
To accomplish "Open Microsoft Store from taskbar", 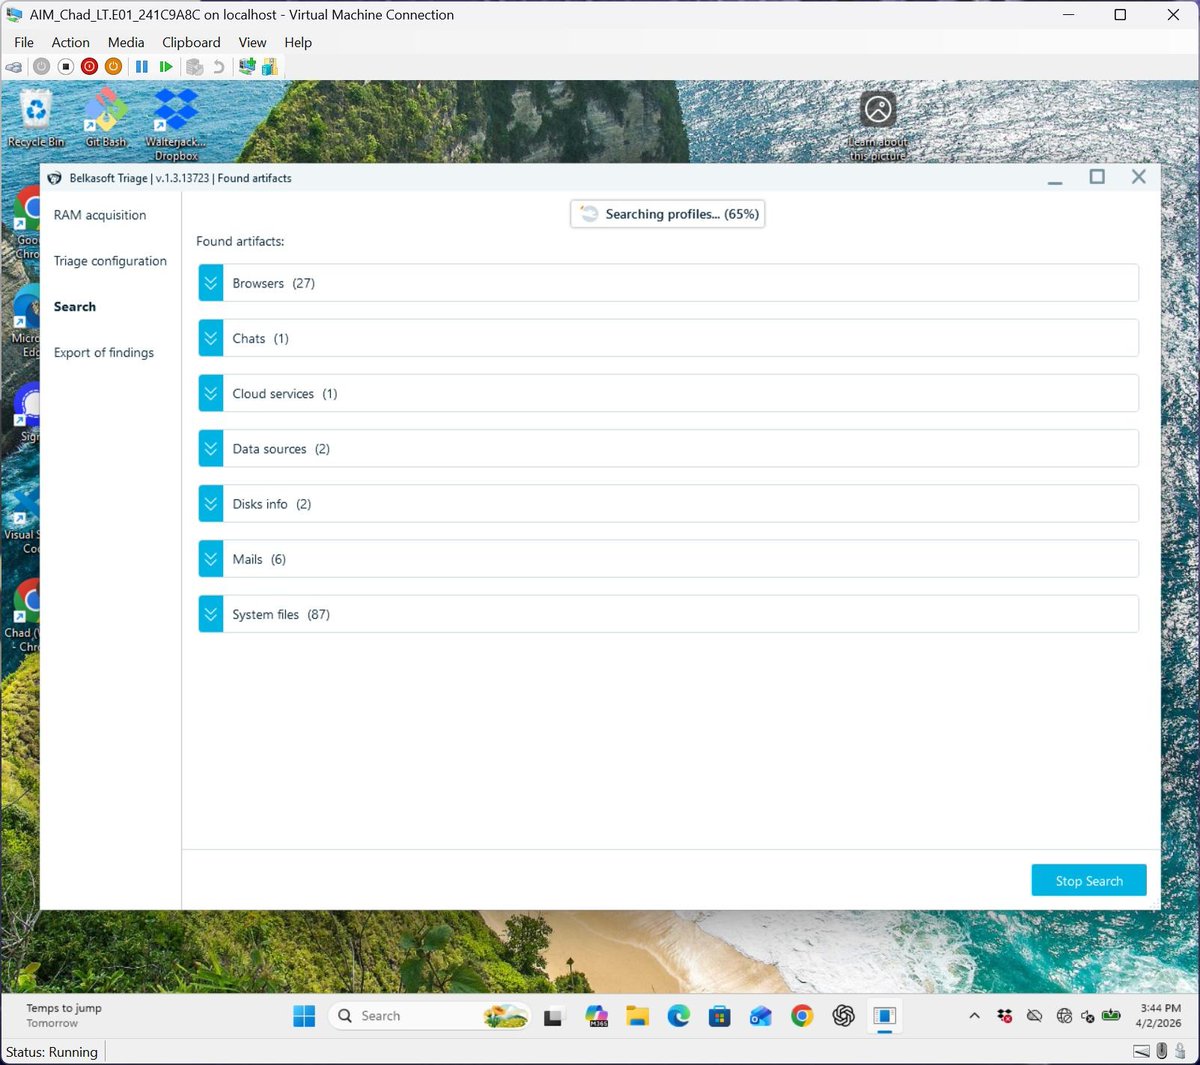I will tap(720, 1016).
